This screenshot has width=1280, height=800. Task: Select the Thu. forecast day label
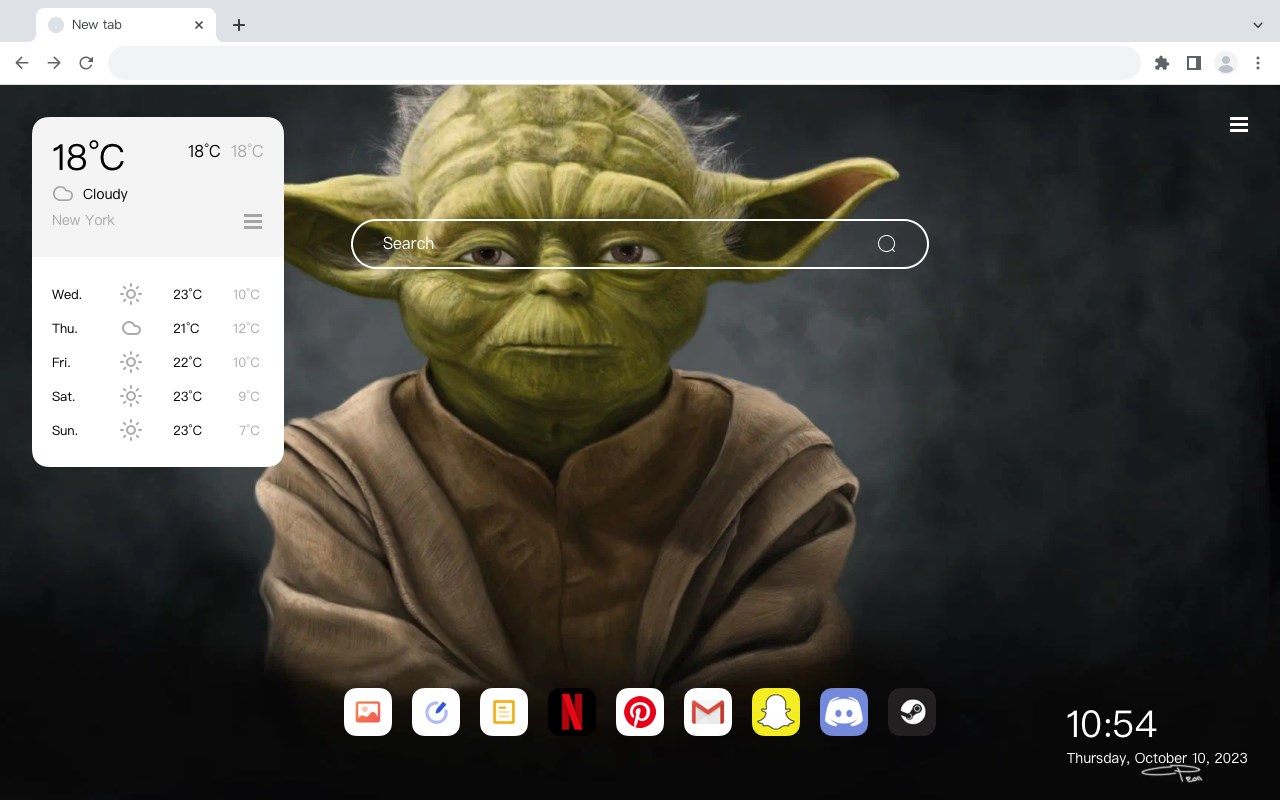pos(65,328)
